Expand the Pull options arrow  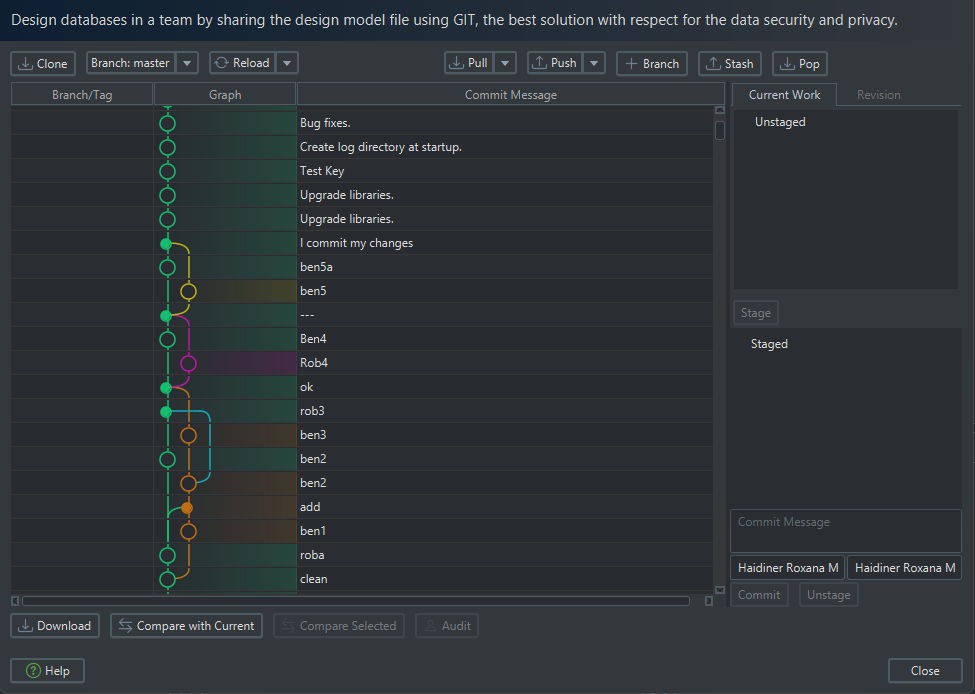[x=505, y=63]
